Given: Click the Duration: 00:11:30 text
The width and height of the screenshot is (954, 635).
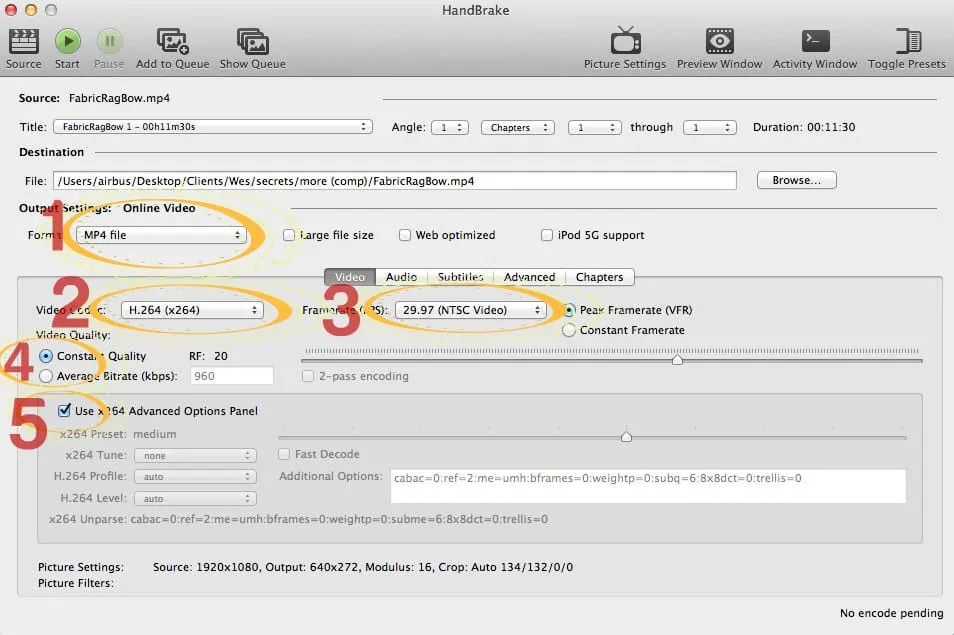Looking at the screenshot, I should [x=804, y=127].
